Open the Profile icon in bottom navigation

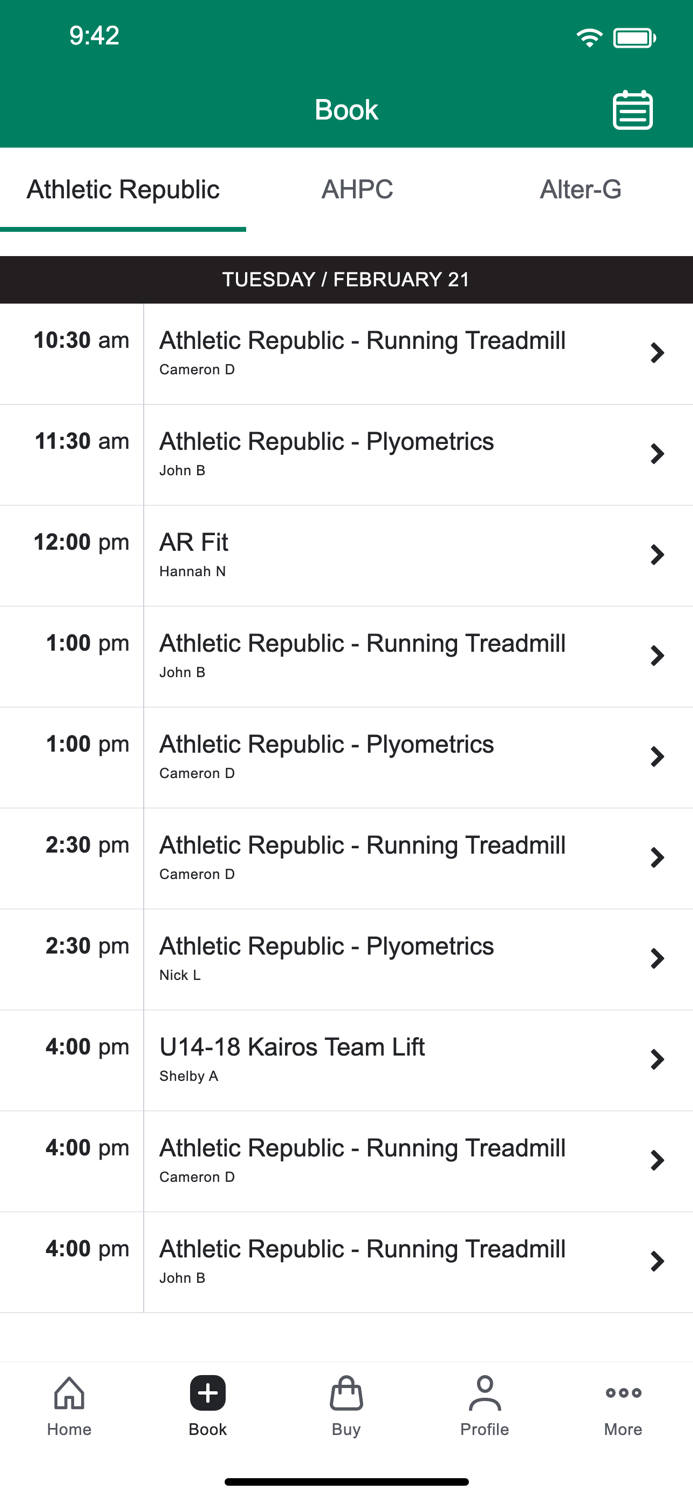click(x=484, y=1405)
